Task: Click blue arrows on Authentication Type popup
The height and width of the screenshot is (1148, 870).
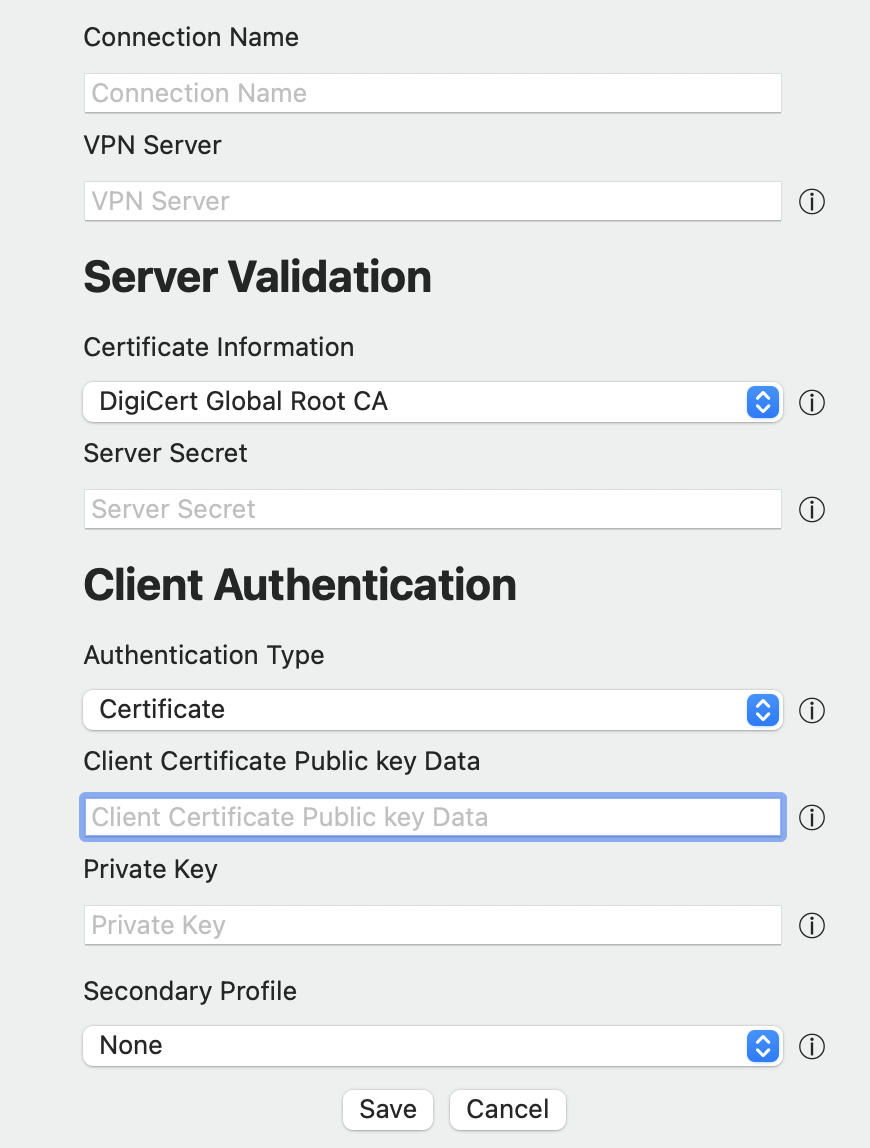Action: (x=762, y=709)
